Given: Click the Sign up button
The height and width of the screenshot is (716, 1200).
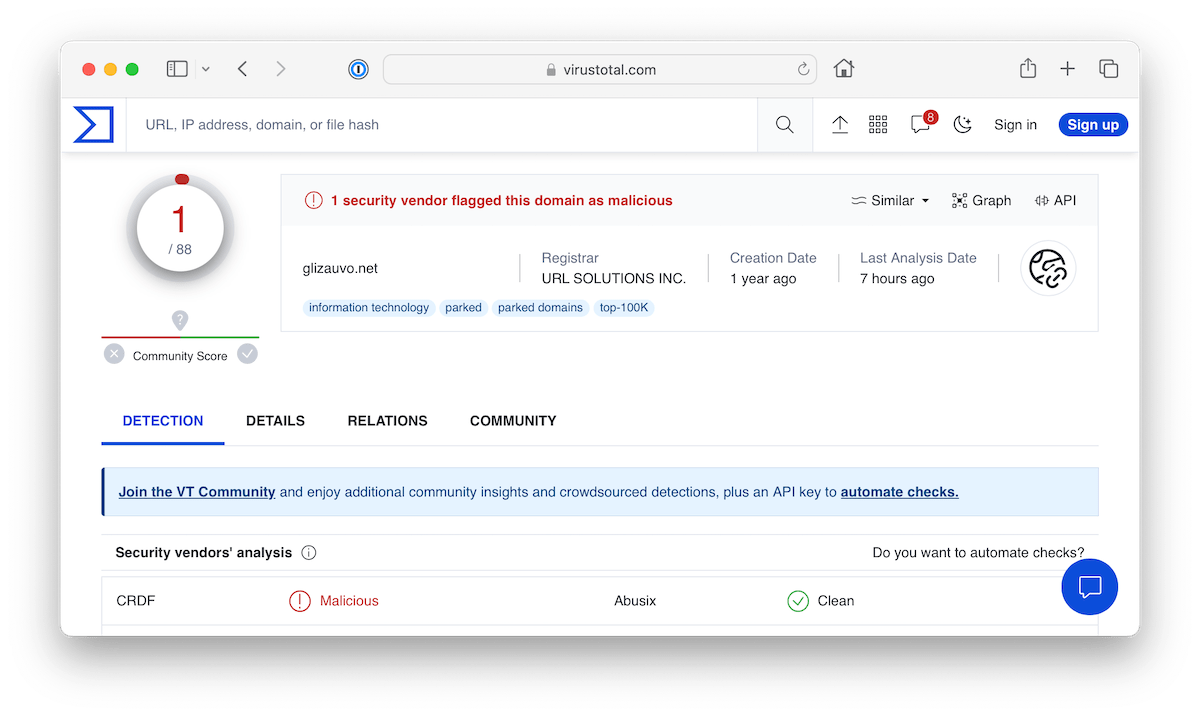Looking at the screenshot, I should click(x=1093, y=125).
